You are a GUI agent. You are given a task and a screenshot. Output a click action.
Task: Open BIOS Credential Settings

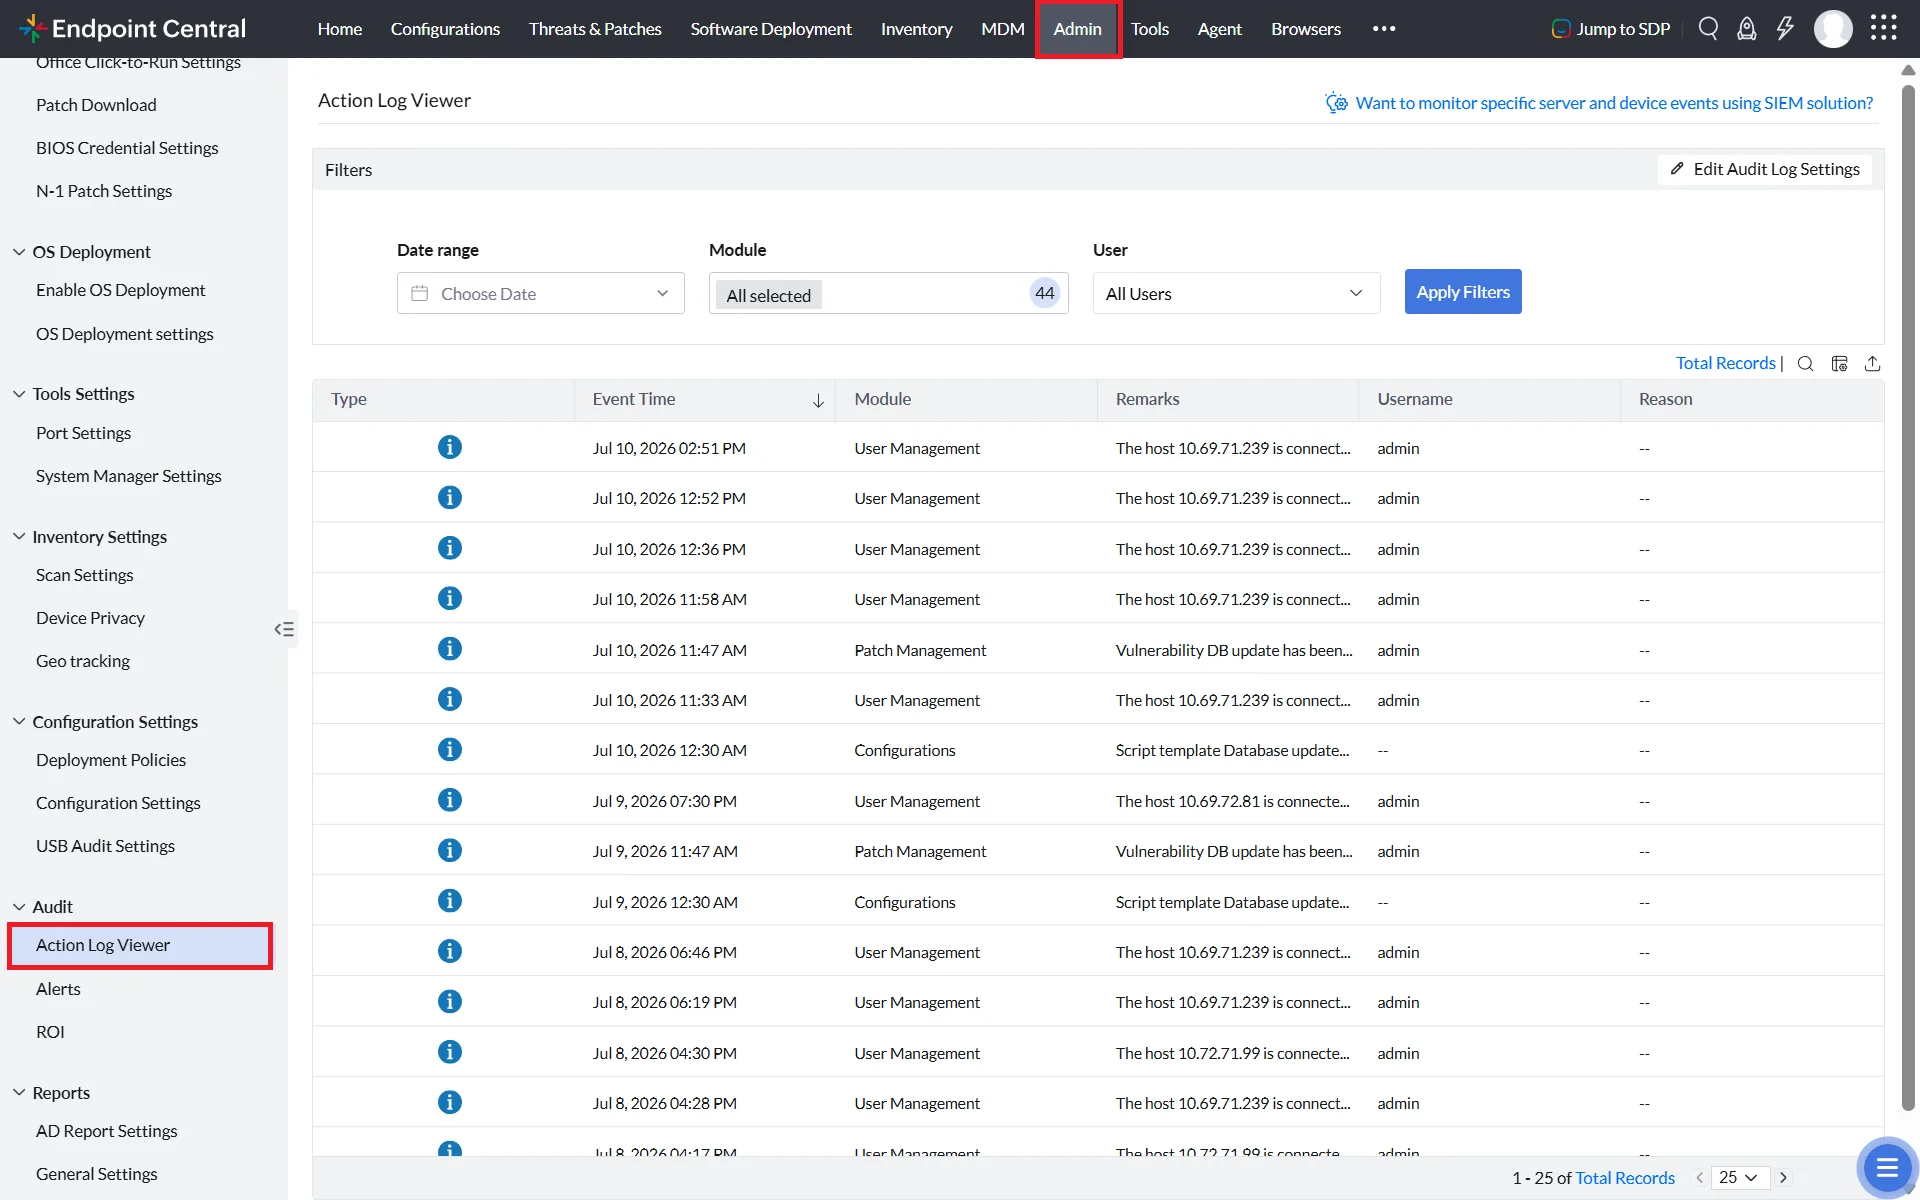coord(127,148)
